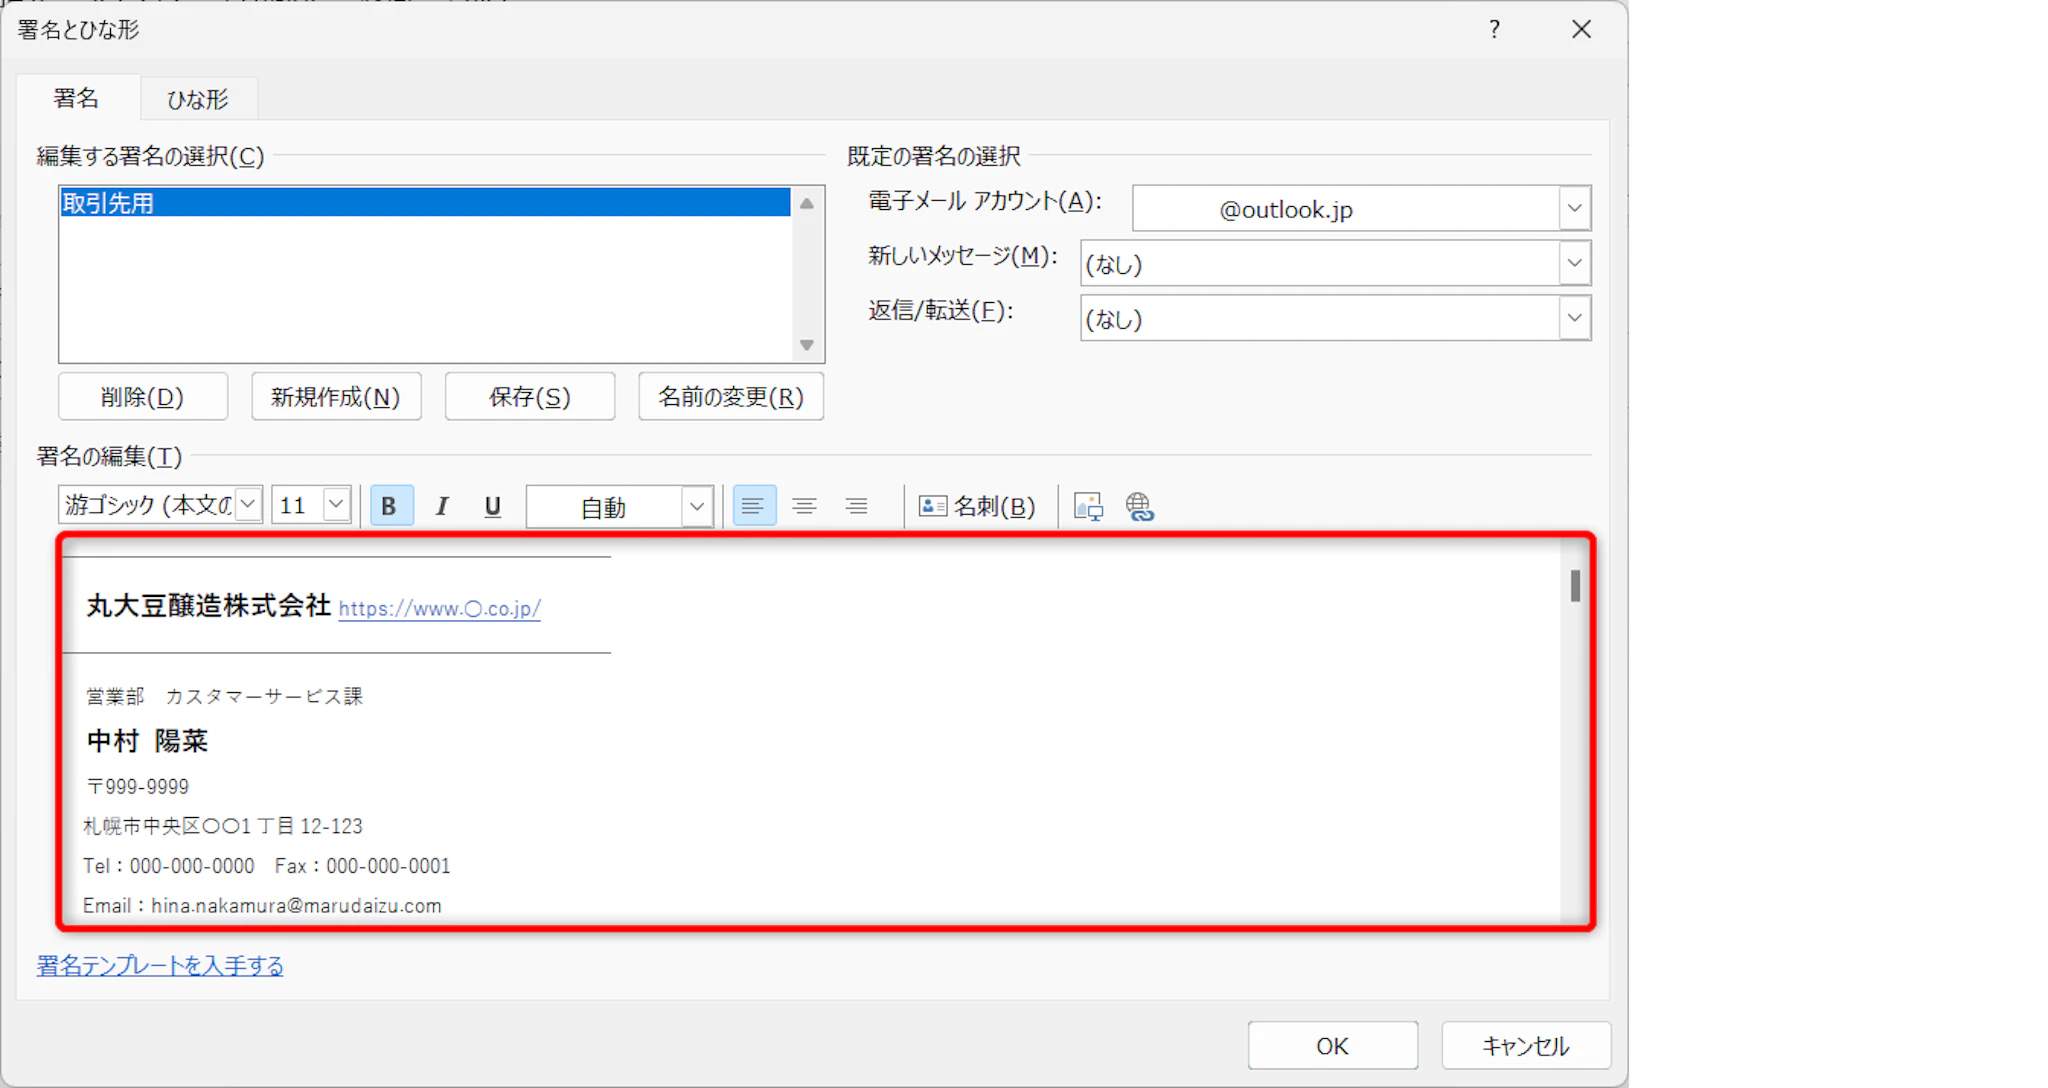Insert hyperlink icon in signature toolbar
The image size is (2048, 1088).
pyautogui.click(x=1139, y=506)
